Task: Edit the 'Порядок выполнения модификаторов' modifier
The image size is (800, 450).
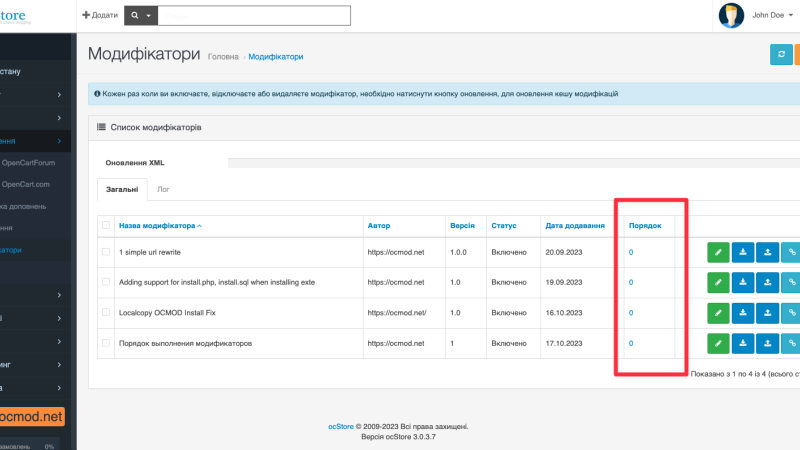Action: click(x=718, y=343)
